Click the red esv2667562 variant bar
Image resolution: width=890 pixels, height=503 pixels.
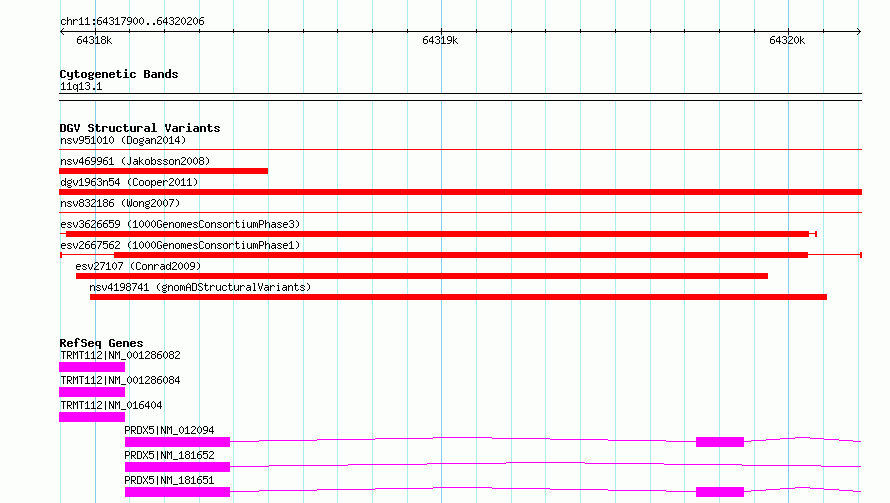pyautogui.click(x=461, y=255)
